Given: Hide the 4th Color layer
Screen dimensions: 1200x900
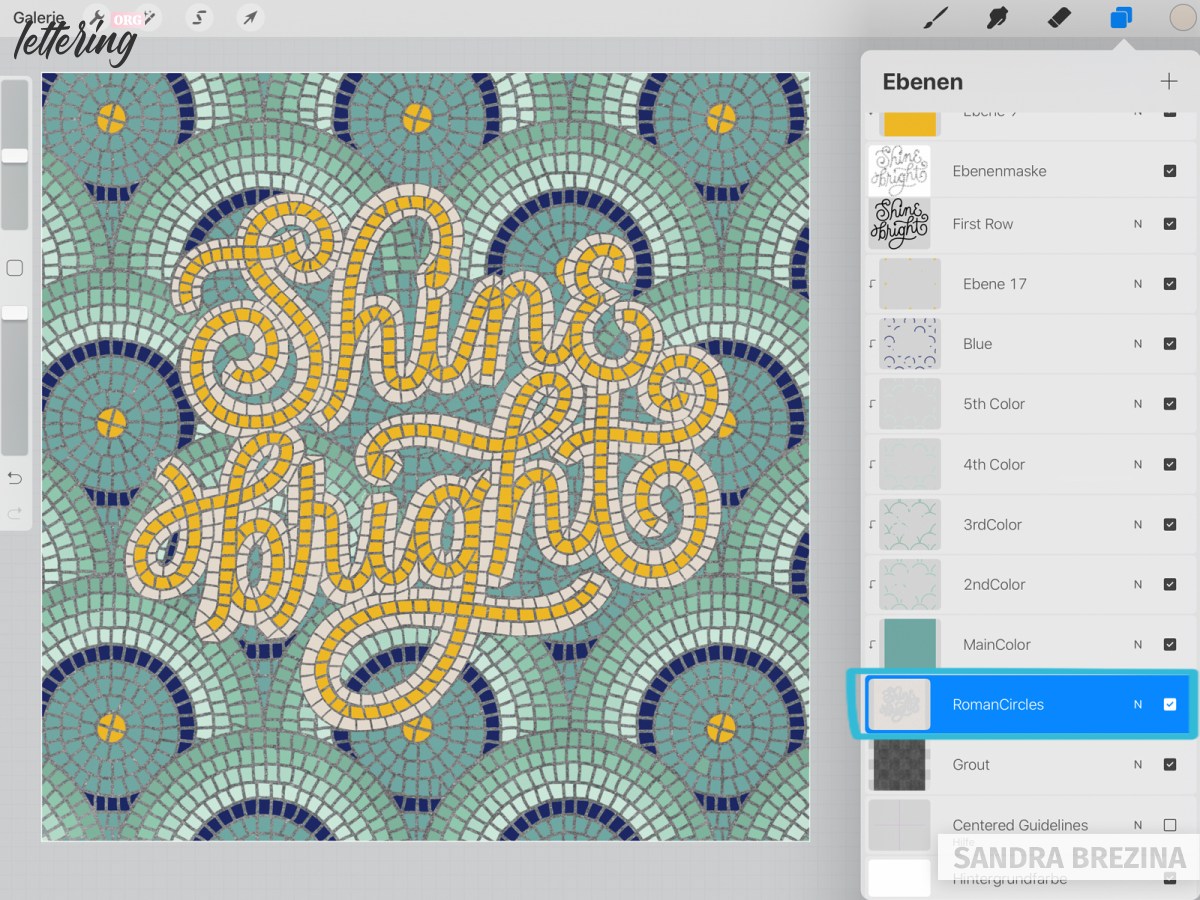Looking at the screenshot, I should point(1170,464).
